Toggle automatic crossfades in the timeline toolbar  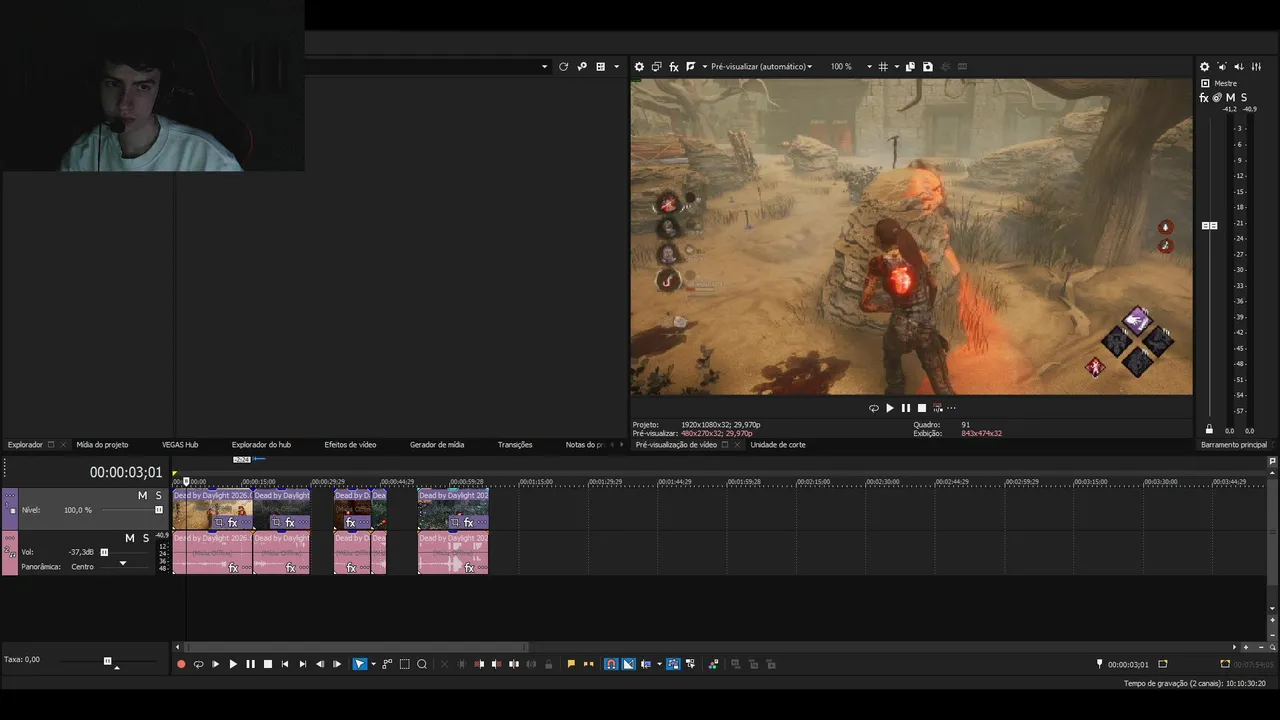[x=628, y=664]
